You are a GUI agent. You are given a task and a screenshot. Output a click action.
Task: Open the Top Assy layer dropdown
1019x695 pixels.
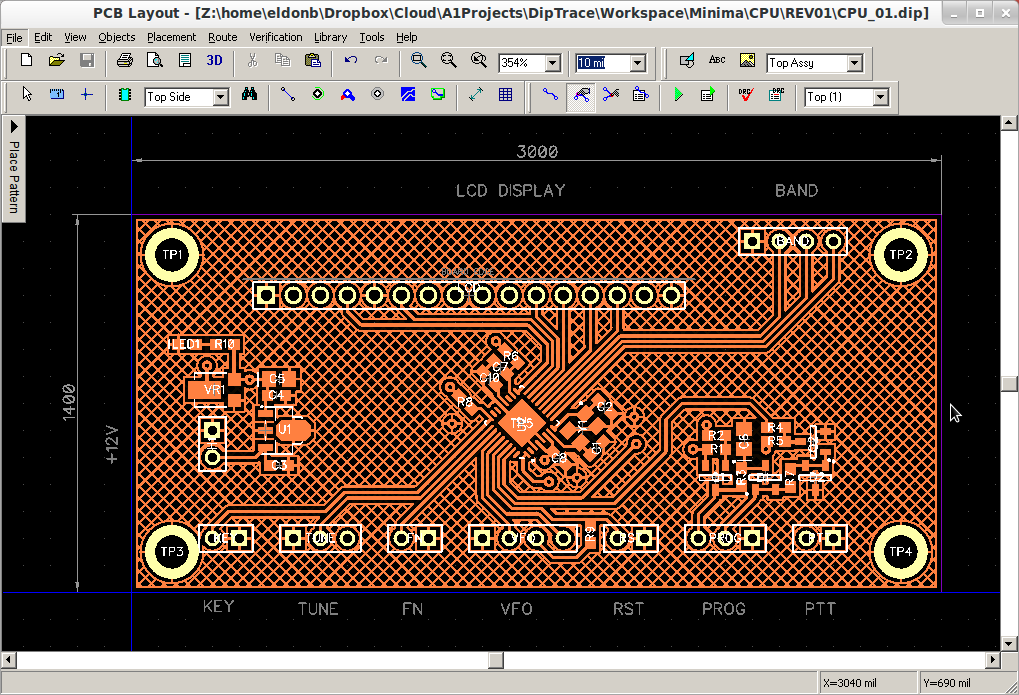pos(855,63)
